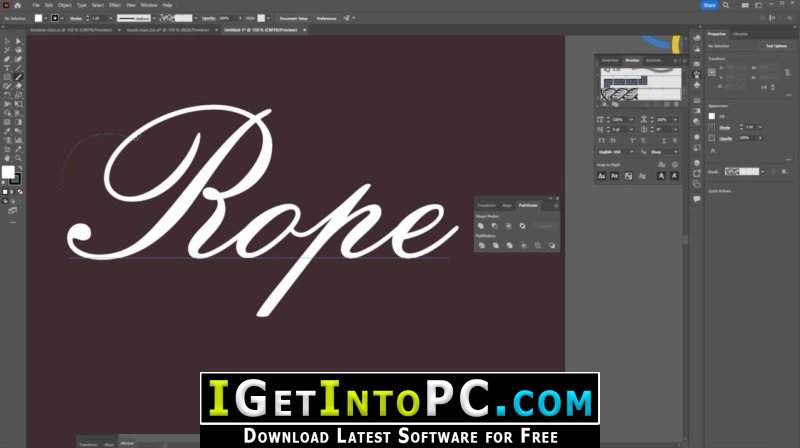The image size is (800, 448).
Task: Open the English: USA language dropdown
Action: [x=616, y=152]
